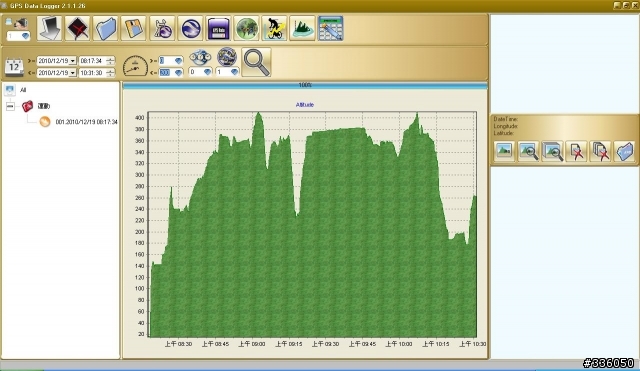
Task: Select the cyclist speed chart icon
Action: click(x=275, y=29)
